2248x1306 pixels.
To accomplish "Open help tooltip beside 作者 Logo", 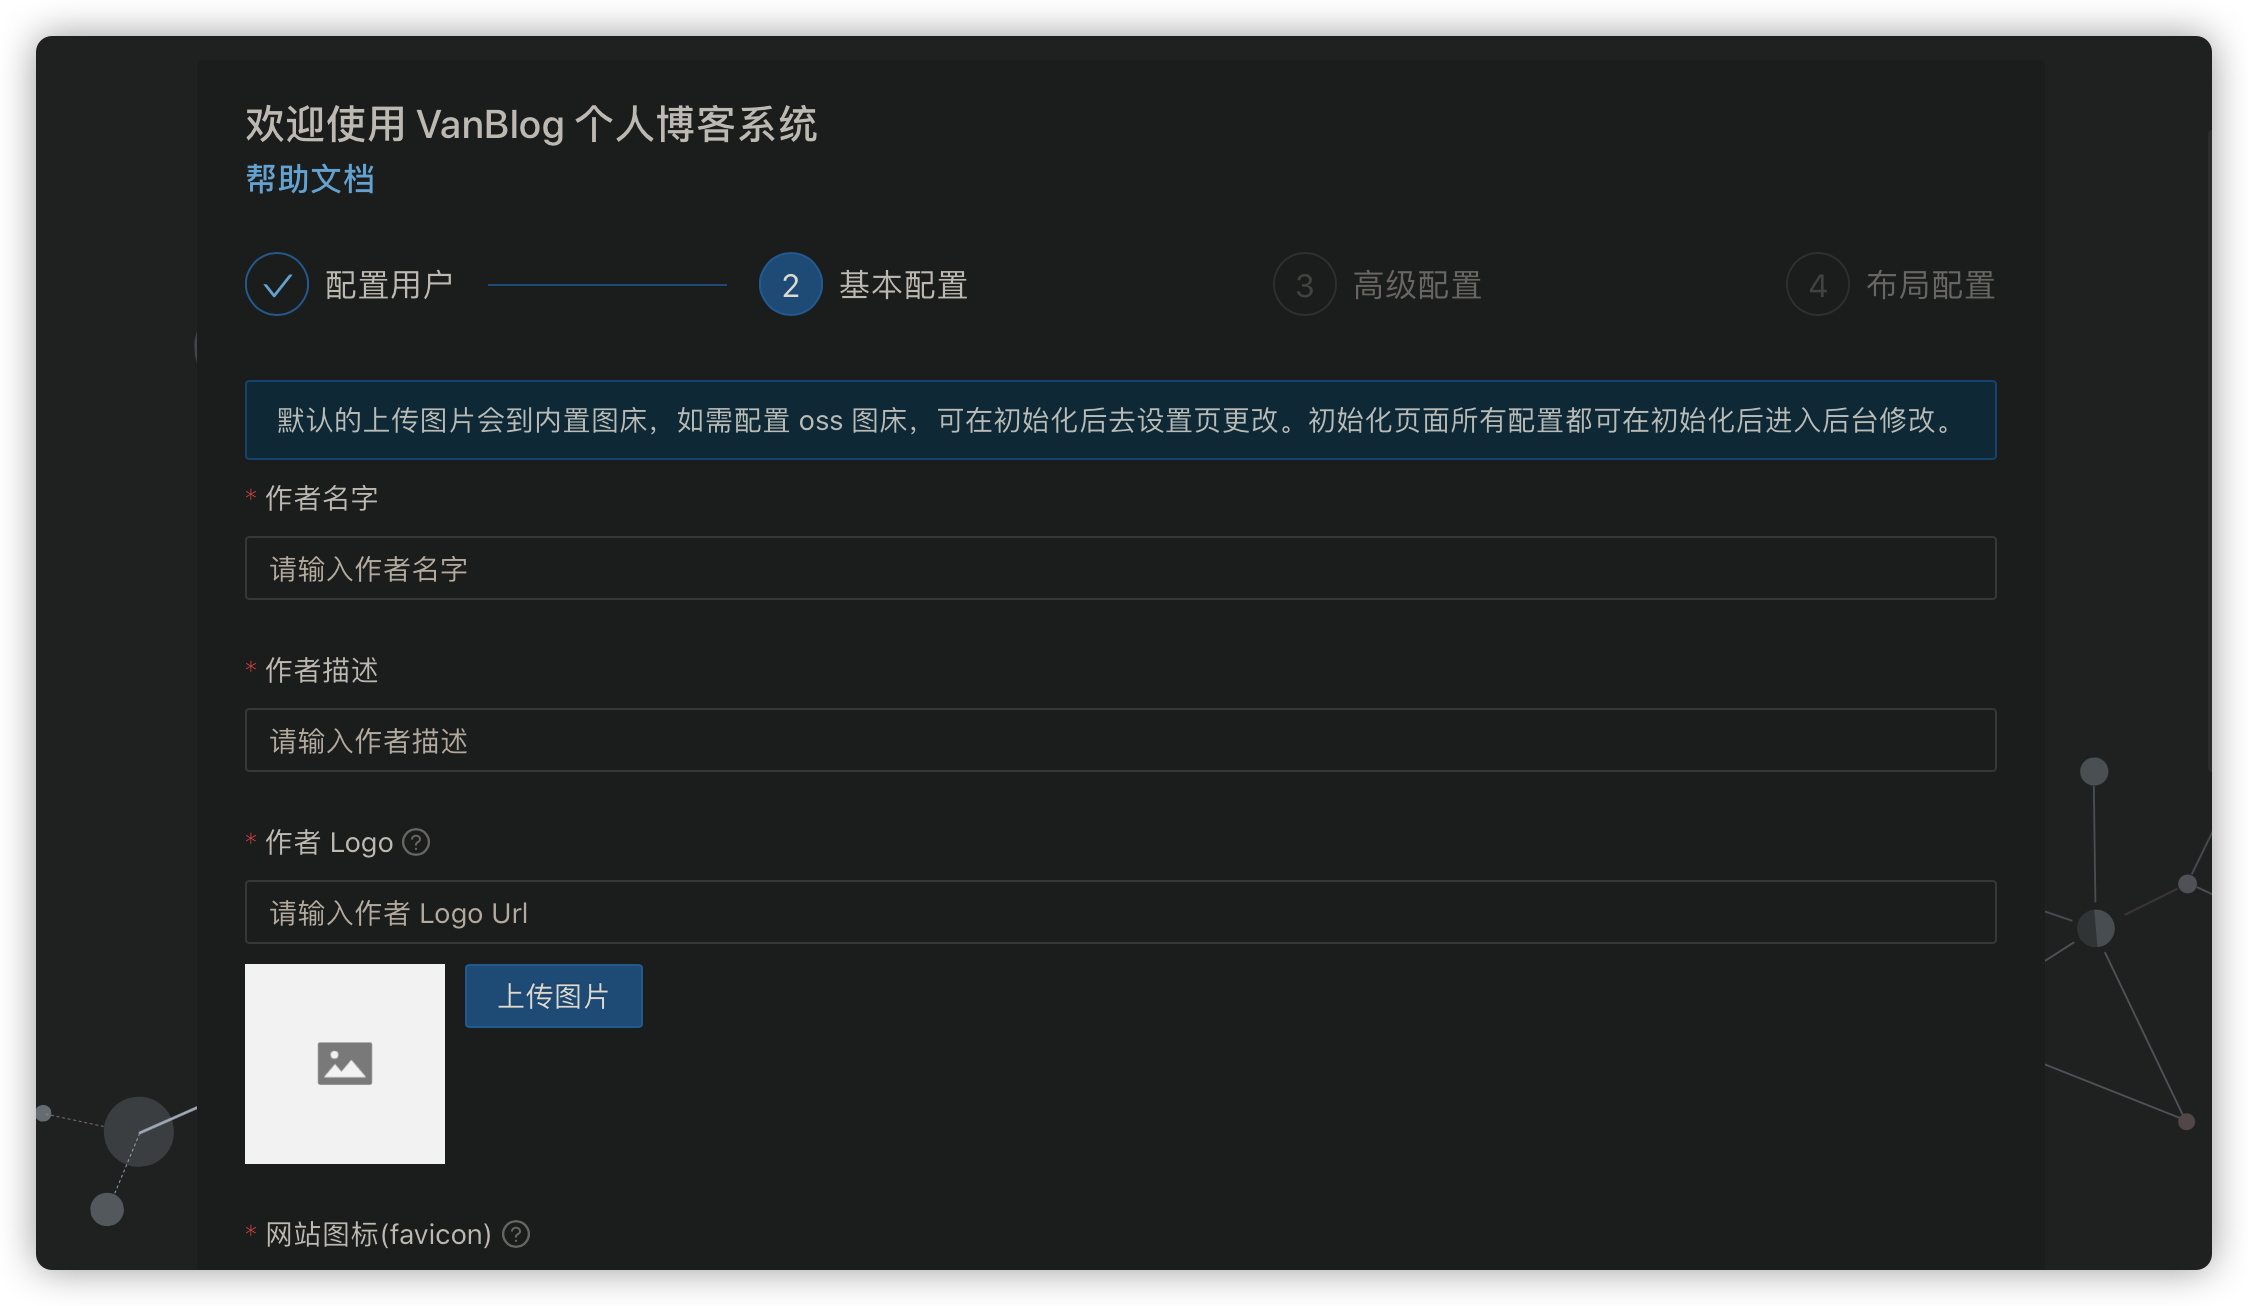I will [x=416, y=842].
